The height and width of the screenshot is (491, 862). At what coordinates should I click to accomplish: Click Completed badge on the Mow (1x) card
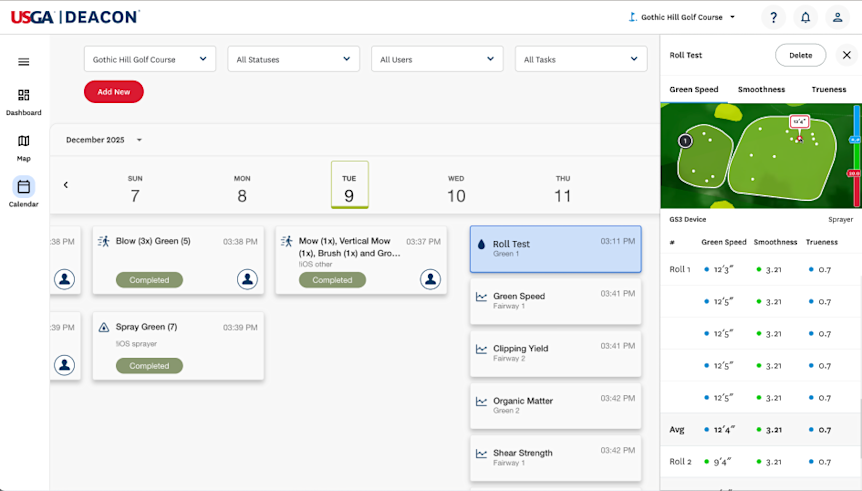(332, 280)
